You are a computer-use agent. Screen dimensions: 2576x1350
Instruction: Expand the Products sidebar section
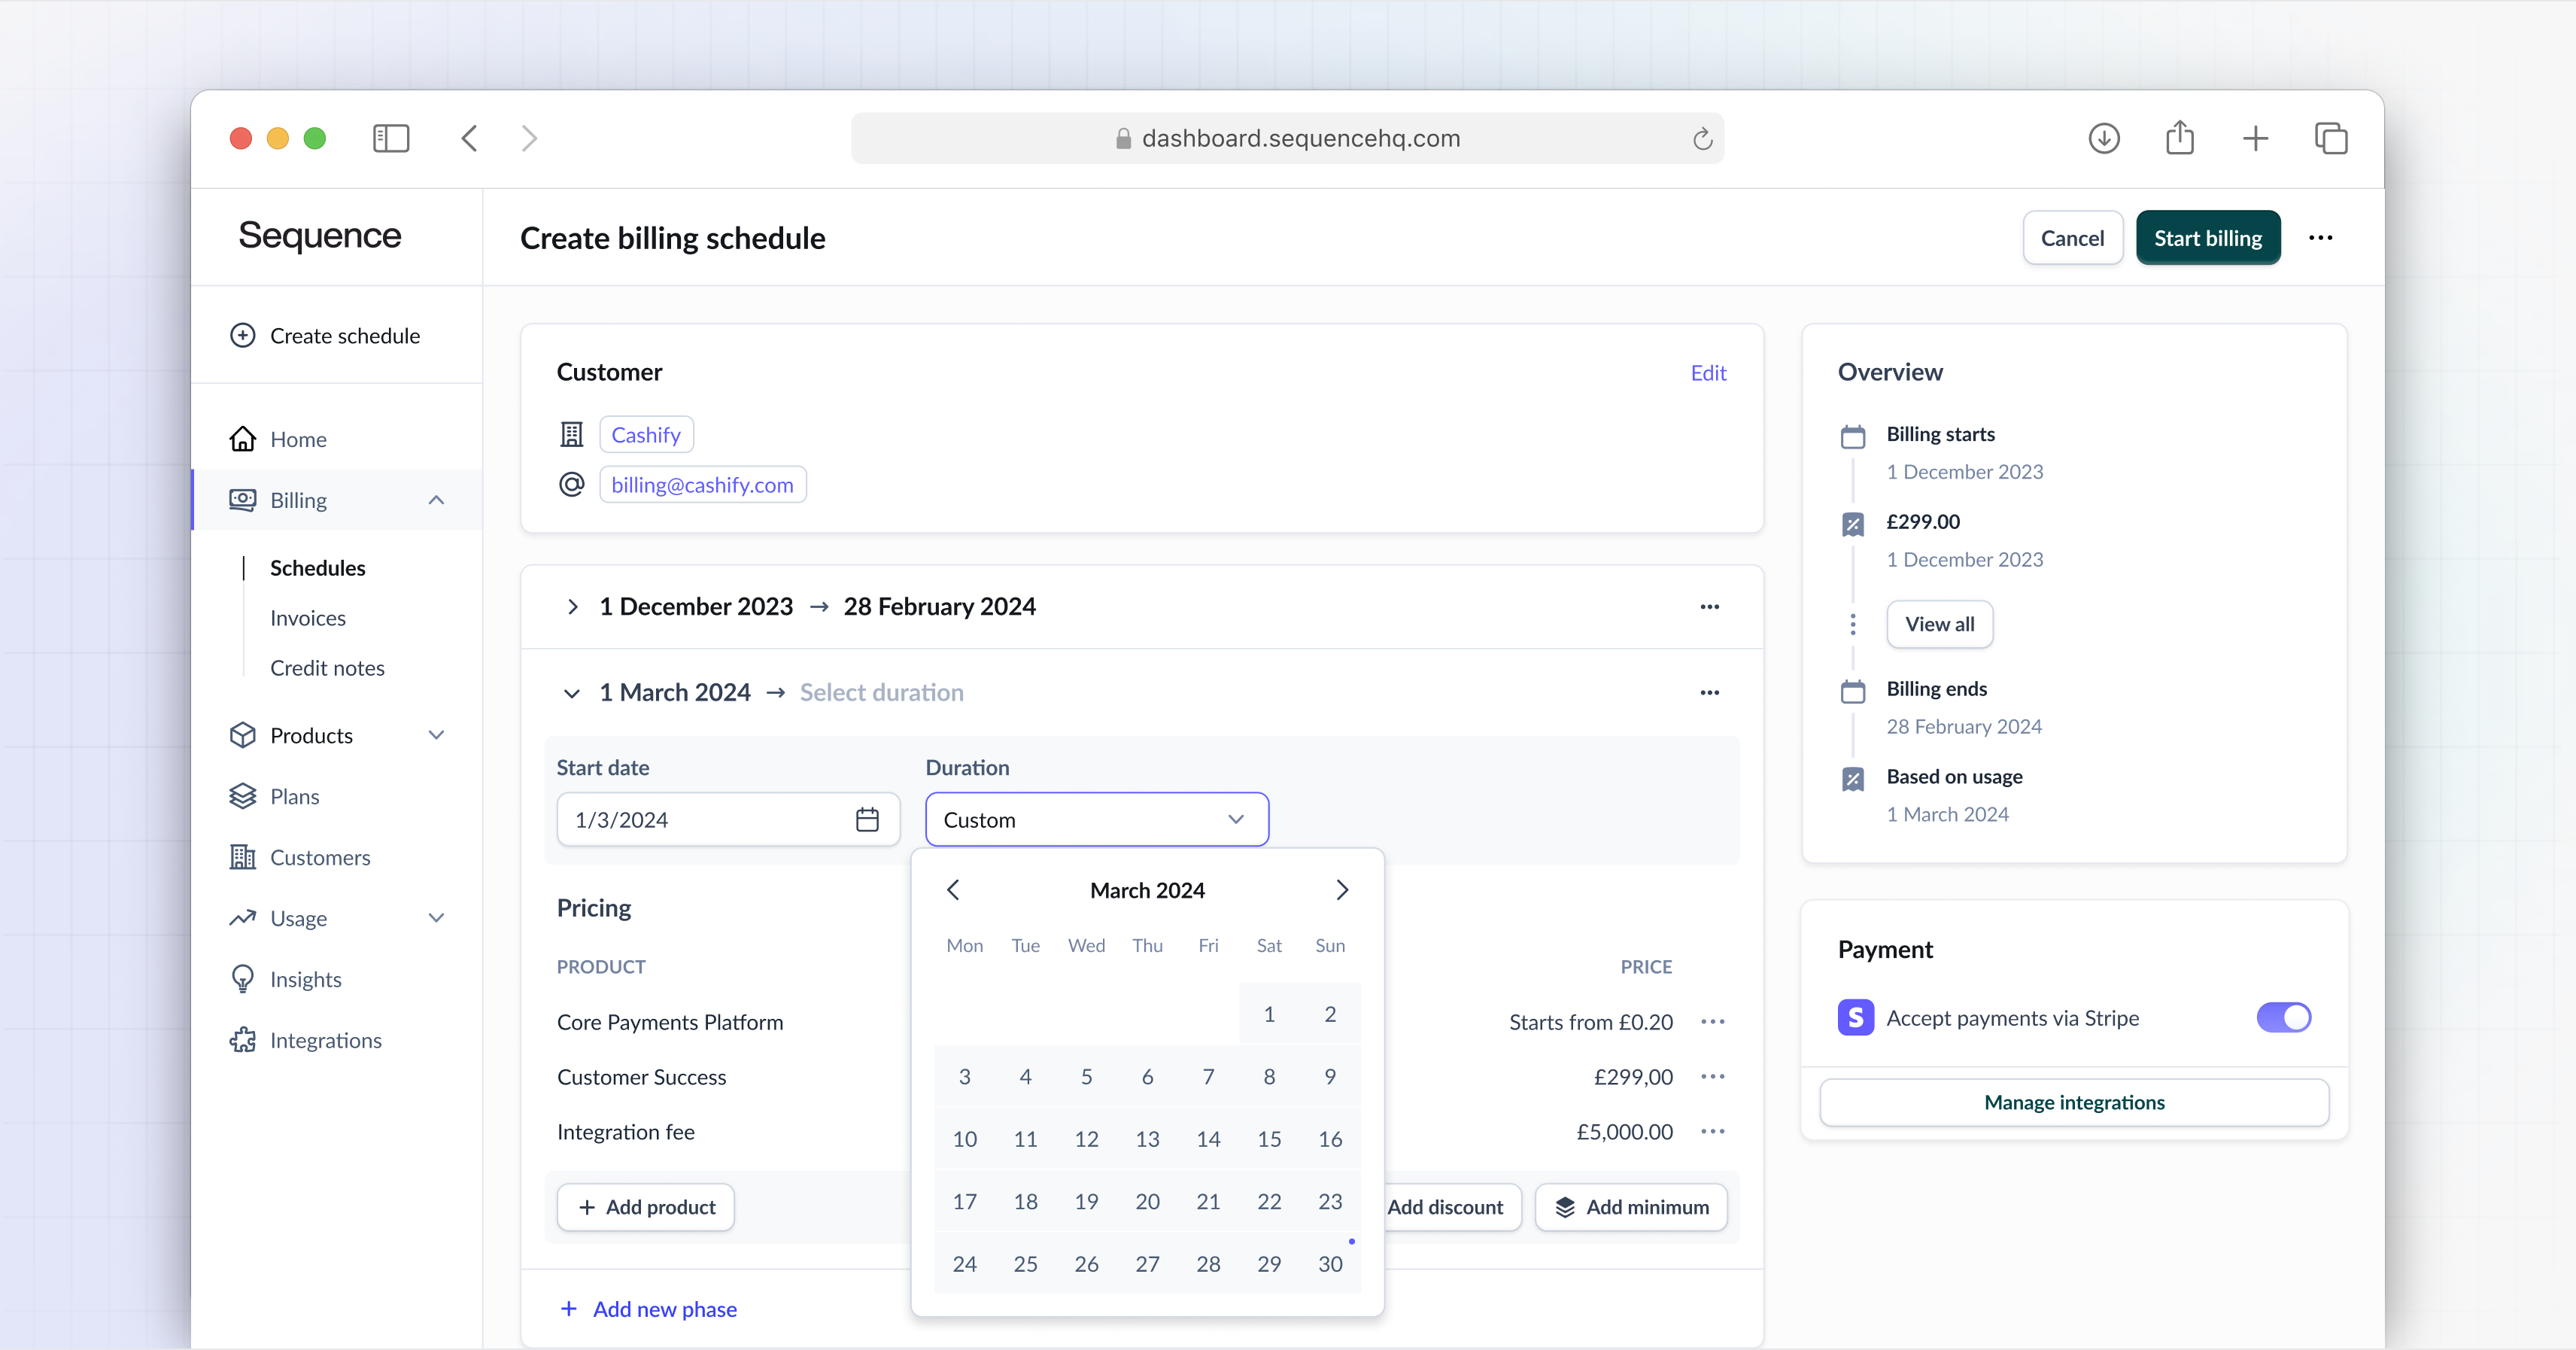[436, 735]
